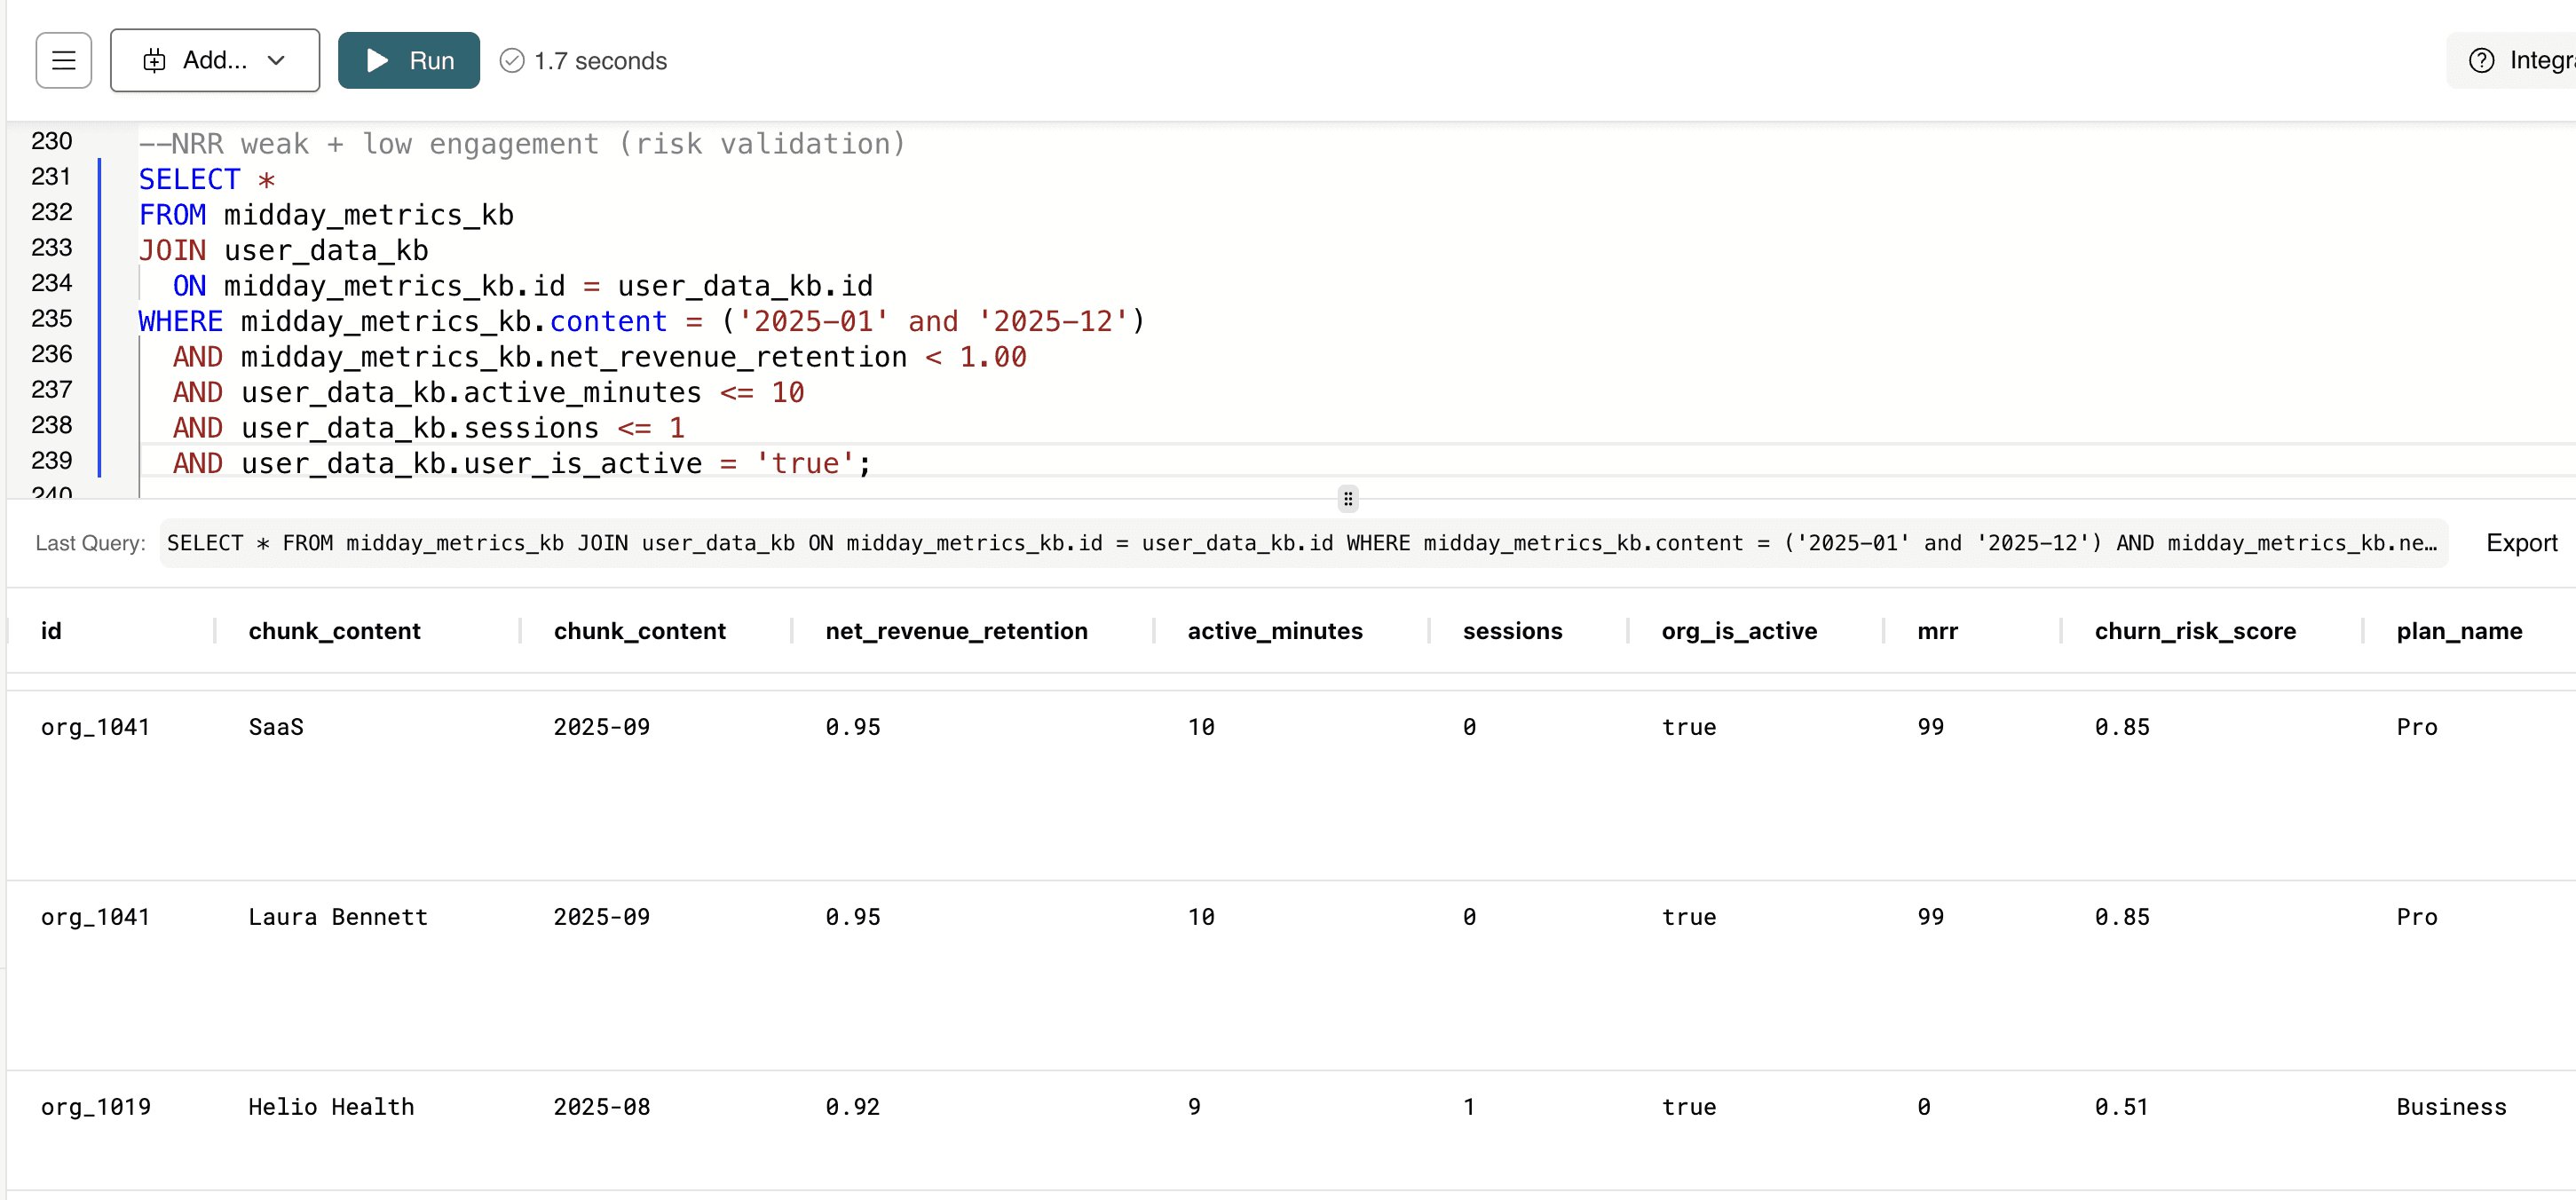Click the churn_risk_score column header
The width and height of the screenshot is (2576, 1200).
point(2194,631)
